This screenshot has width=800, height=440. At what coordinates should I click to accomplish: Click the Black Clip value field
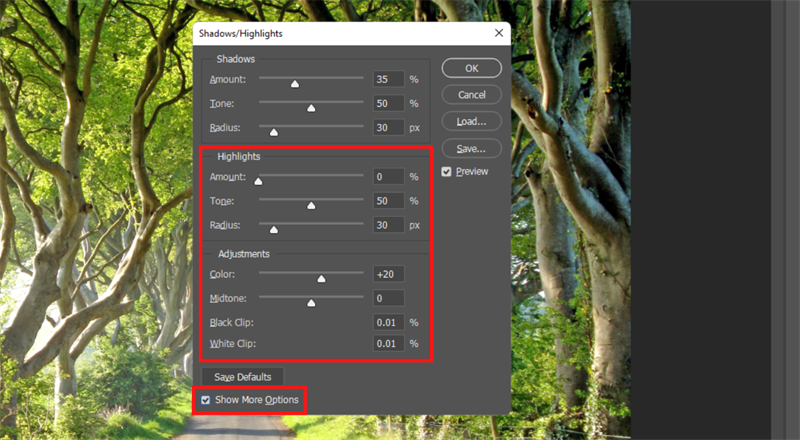pyautogui.click(x=389, y=323)
